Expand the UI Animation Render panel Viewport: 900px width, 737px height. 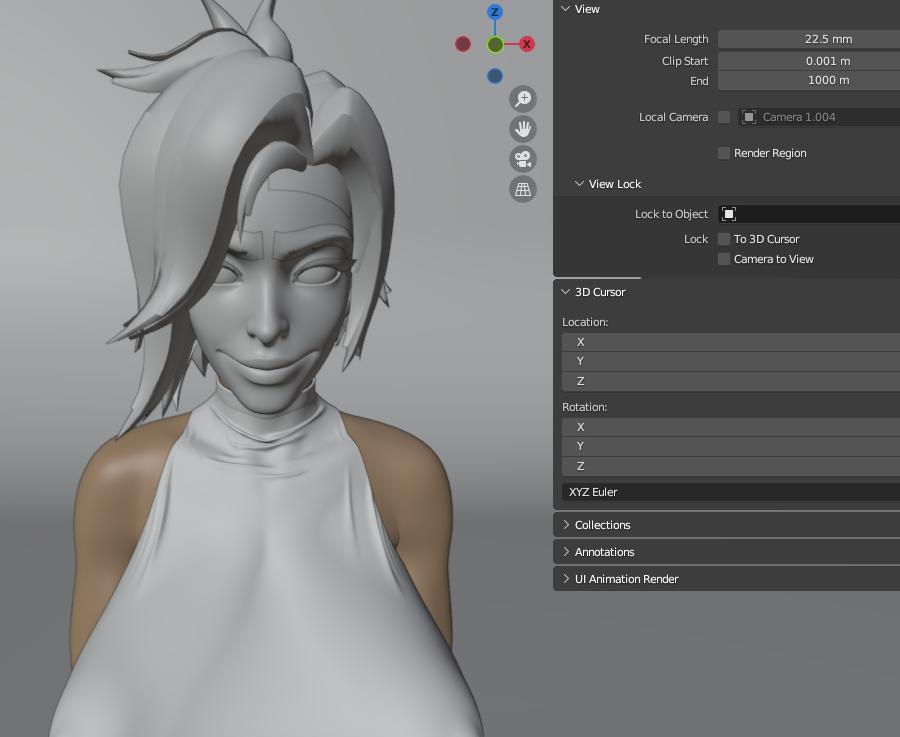[x=626, y=579]
